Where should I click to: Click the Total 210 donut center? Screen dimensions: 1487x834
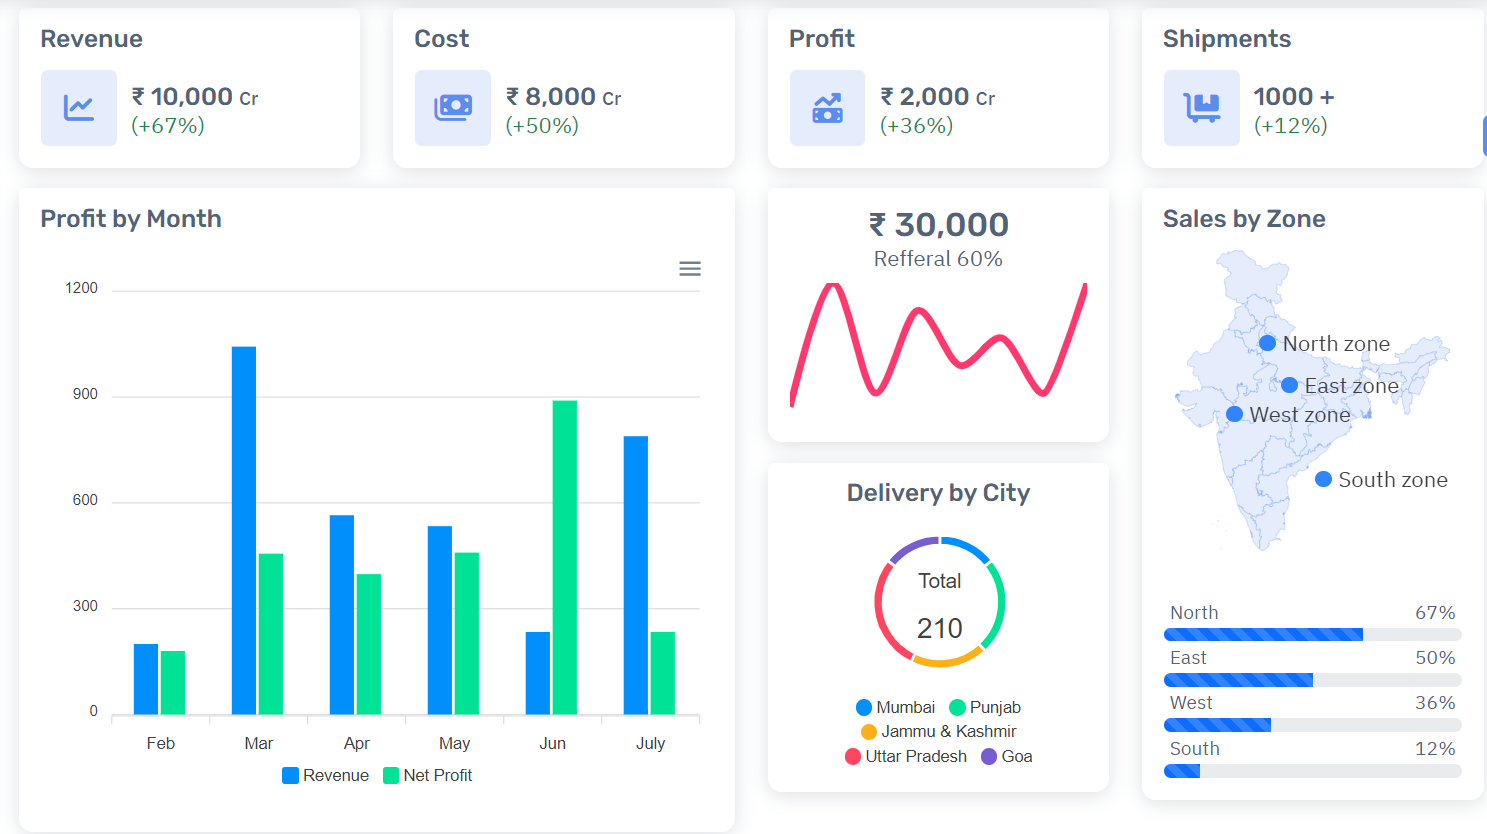tap(938, 601)
